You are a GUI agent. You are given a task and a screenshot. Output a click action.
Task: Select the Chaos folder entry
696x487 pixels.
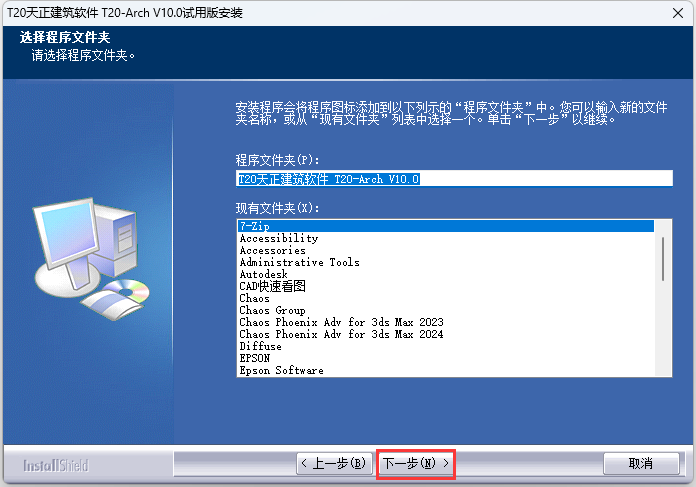click(446, 298)
